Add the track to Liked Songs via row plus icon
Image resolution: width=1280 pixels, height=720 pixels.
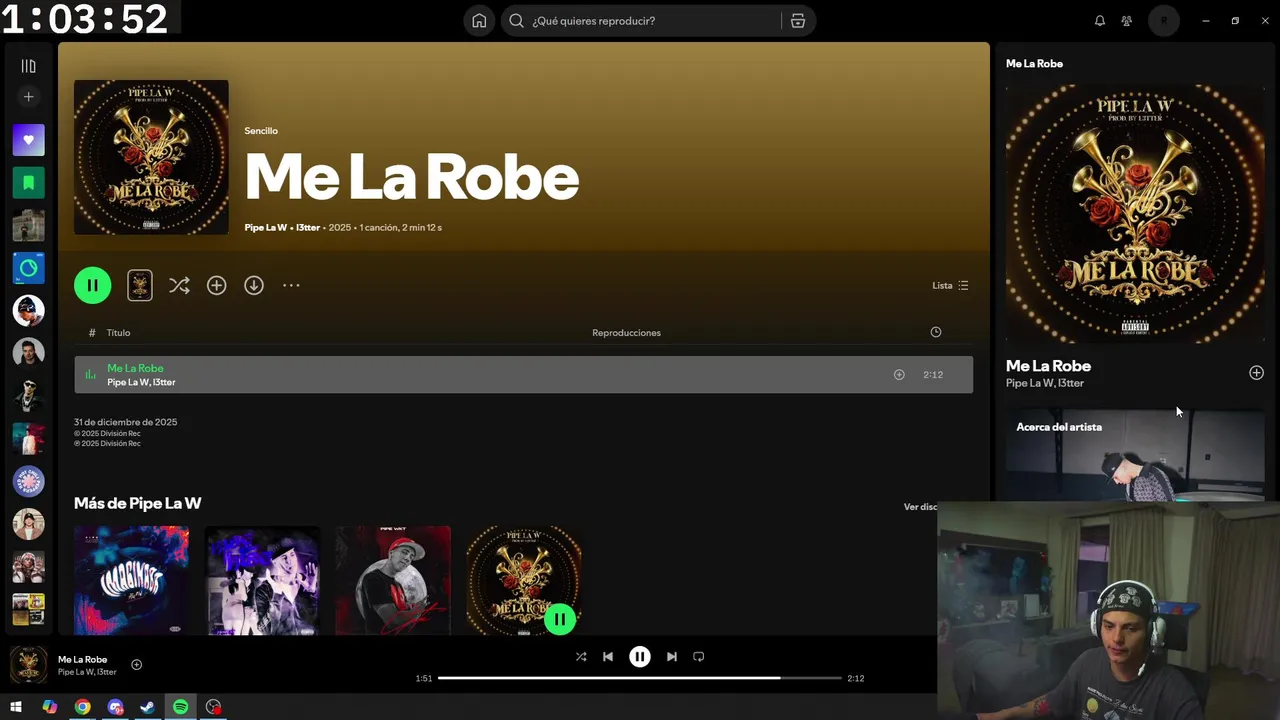(899, 375)
